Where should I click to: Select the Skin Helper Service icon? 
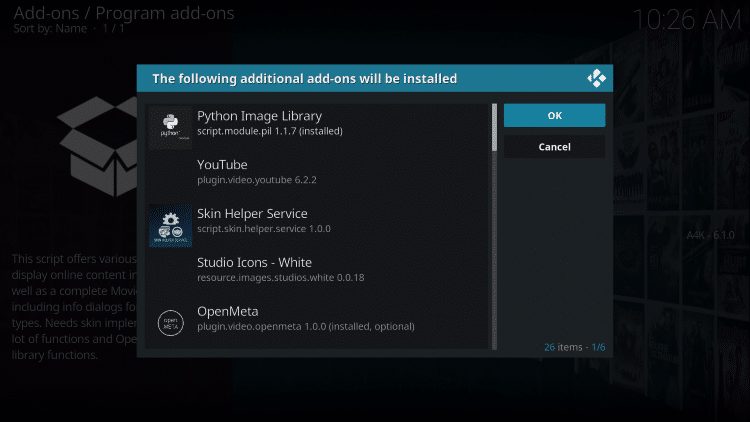(170, 226)
